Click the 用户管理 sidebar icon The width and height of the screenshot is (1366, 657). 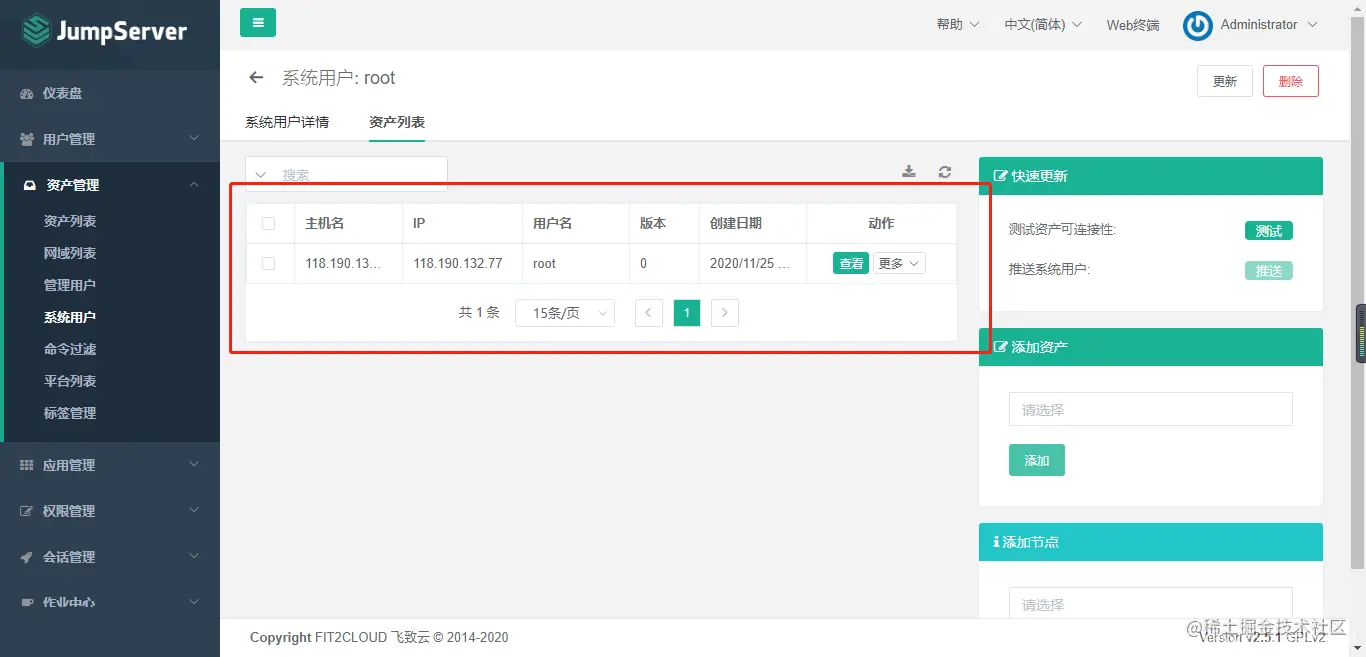(25, 138)
